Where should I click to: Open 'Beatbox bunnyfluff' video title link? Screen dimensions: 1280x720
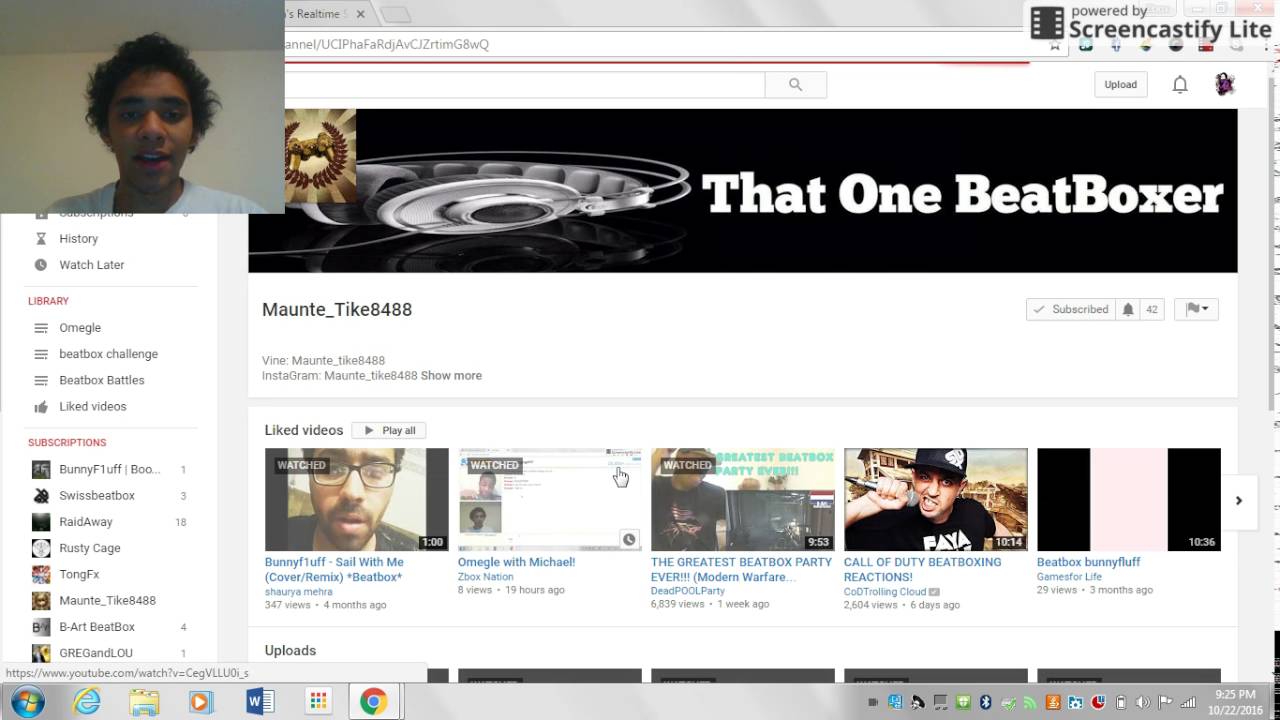tap(1088, 562)
